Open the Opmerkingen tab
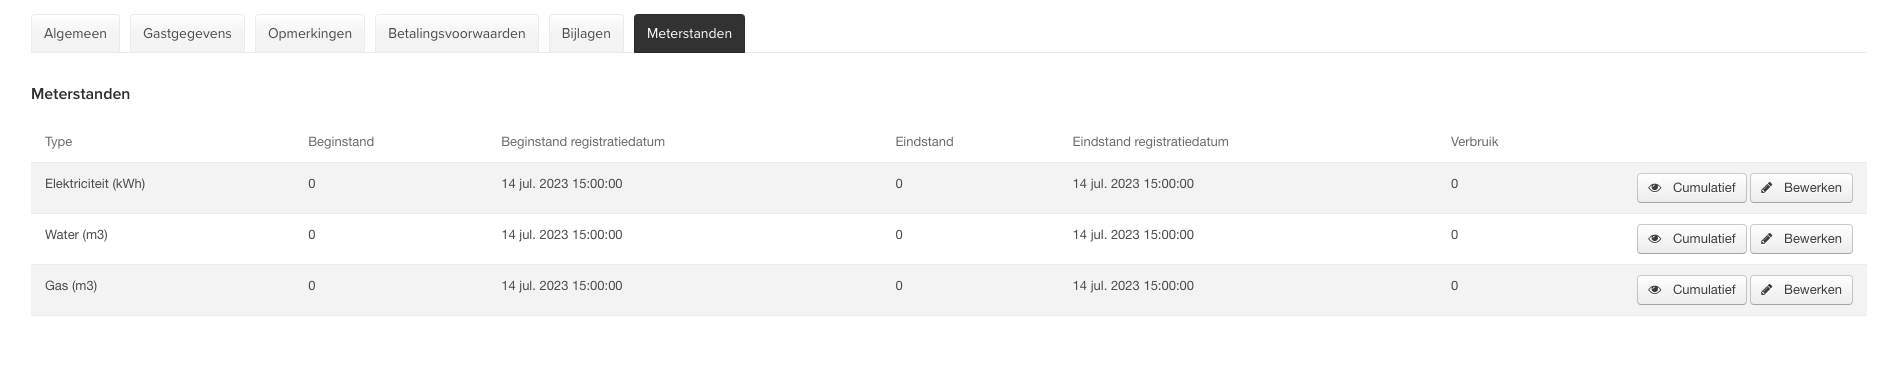Screen dimensions: 1889x366 click(x=310, y=33)
